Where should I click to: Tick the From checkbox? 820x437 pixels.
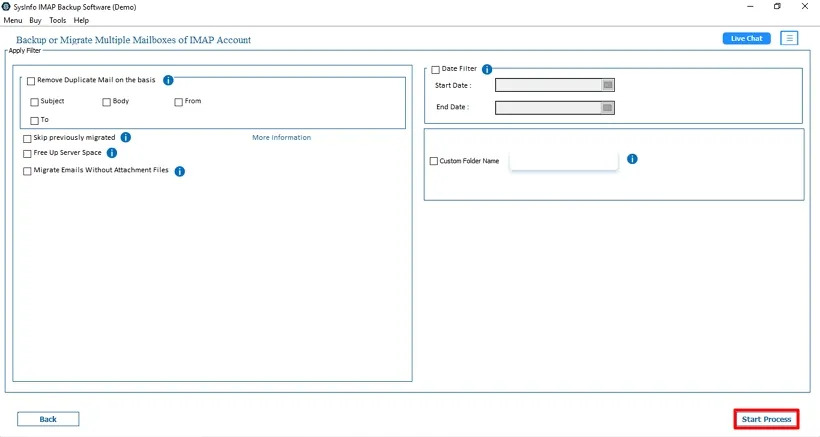[179, 102]
